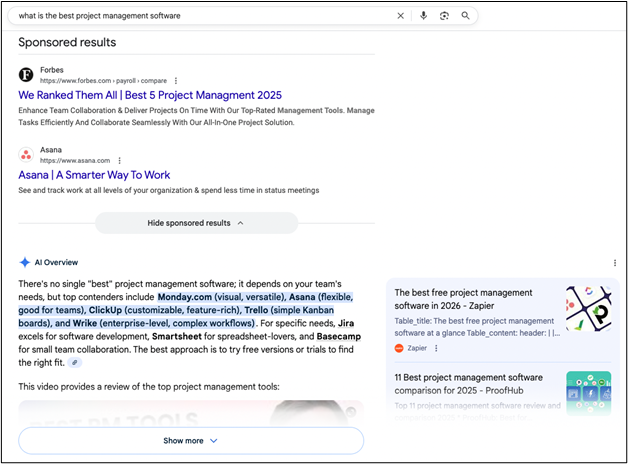Open AI Overview three-dot options menu

(615, 263)
